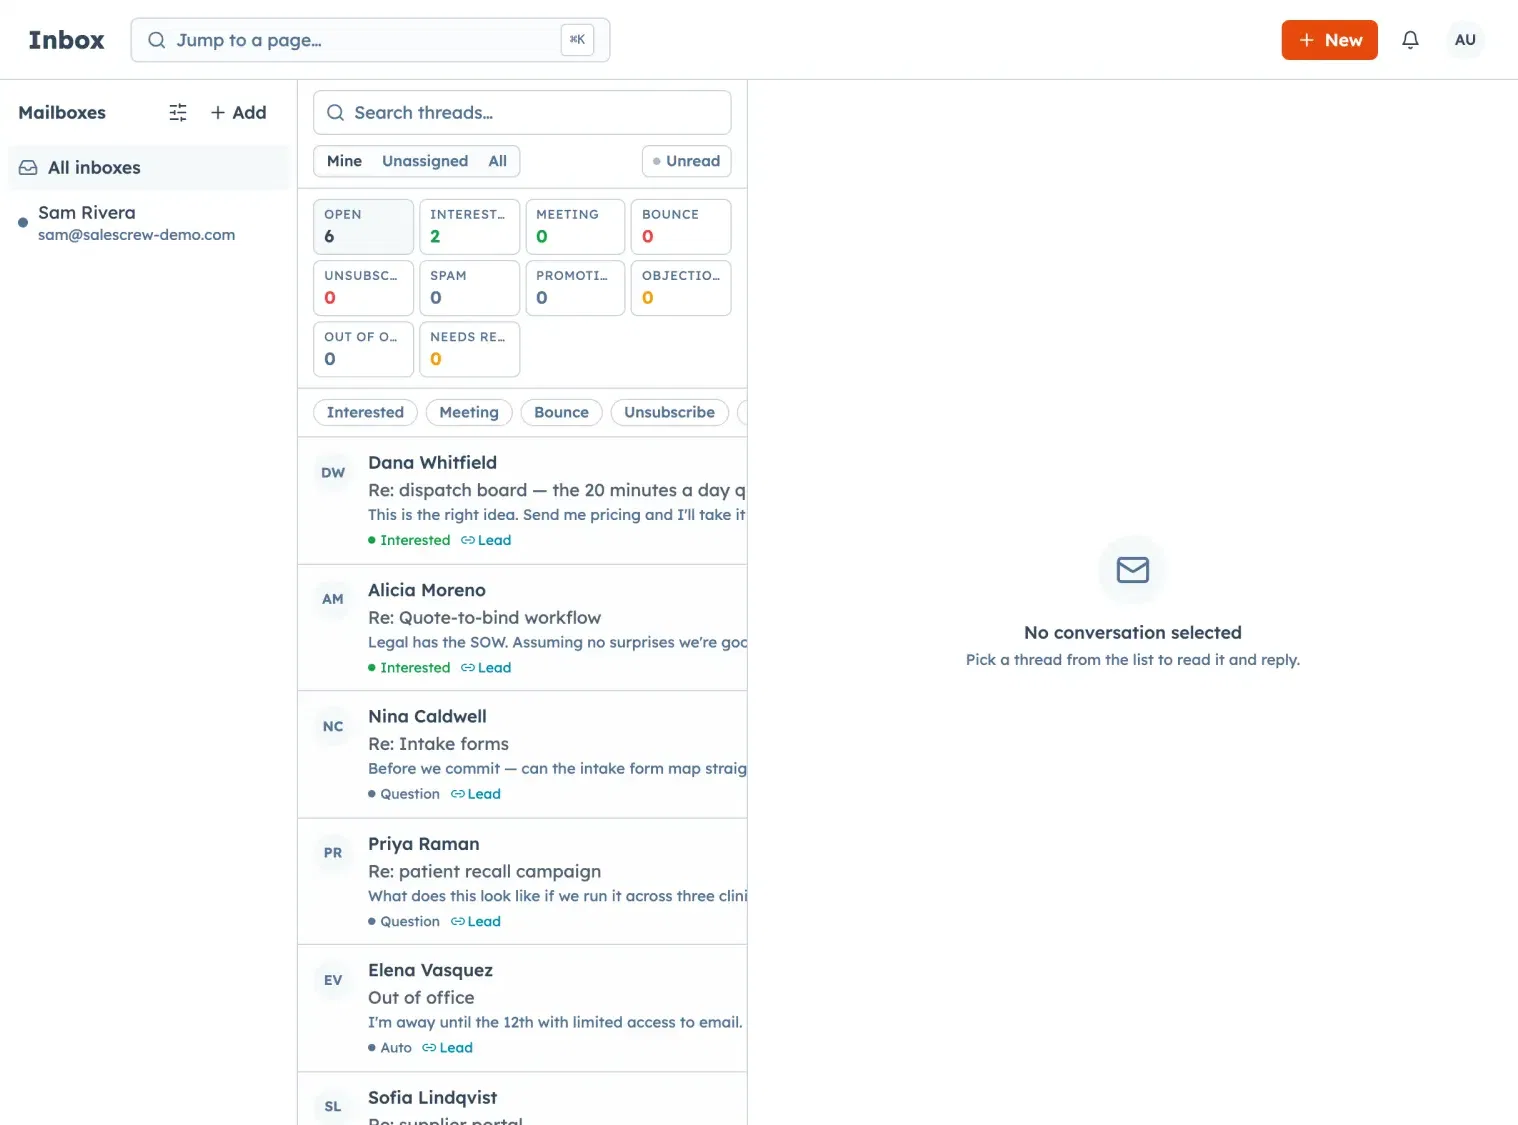Switch to the Unassigned tab
Viewport: 1518px width, 1125px height.
(x=425, y=161)
